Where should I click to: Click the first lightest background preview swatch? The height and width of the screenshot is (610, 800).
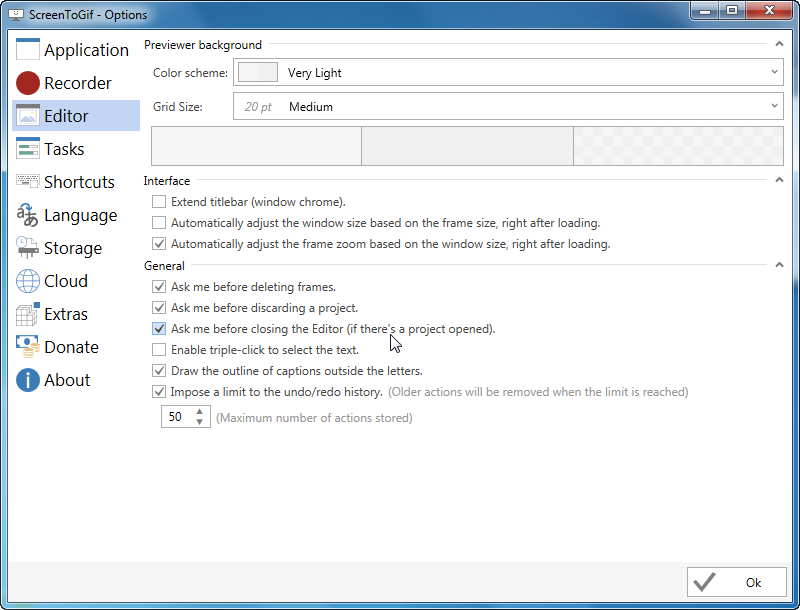(x=257, y=146)
